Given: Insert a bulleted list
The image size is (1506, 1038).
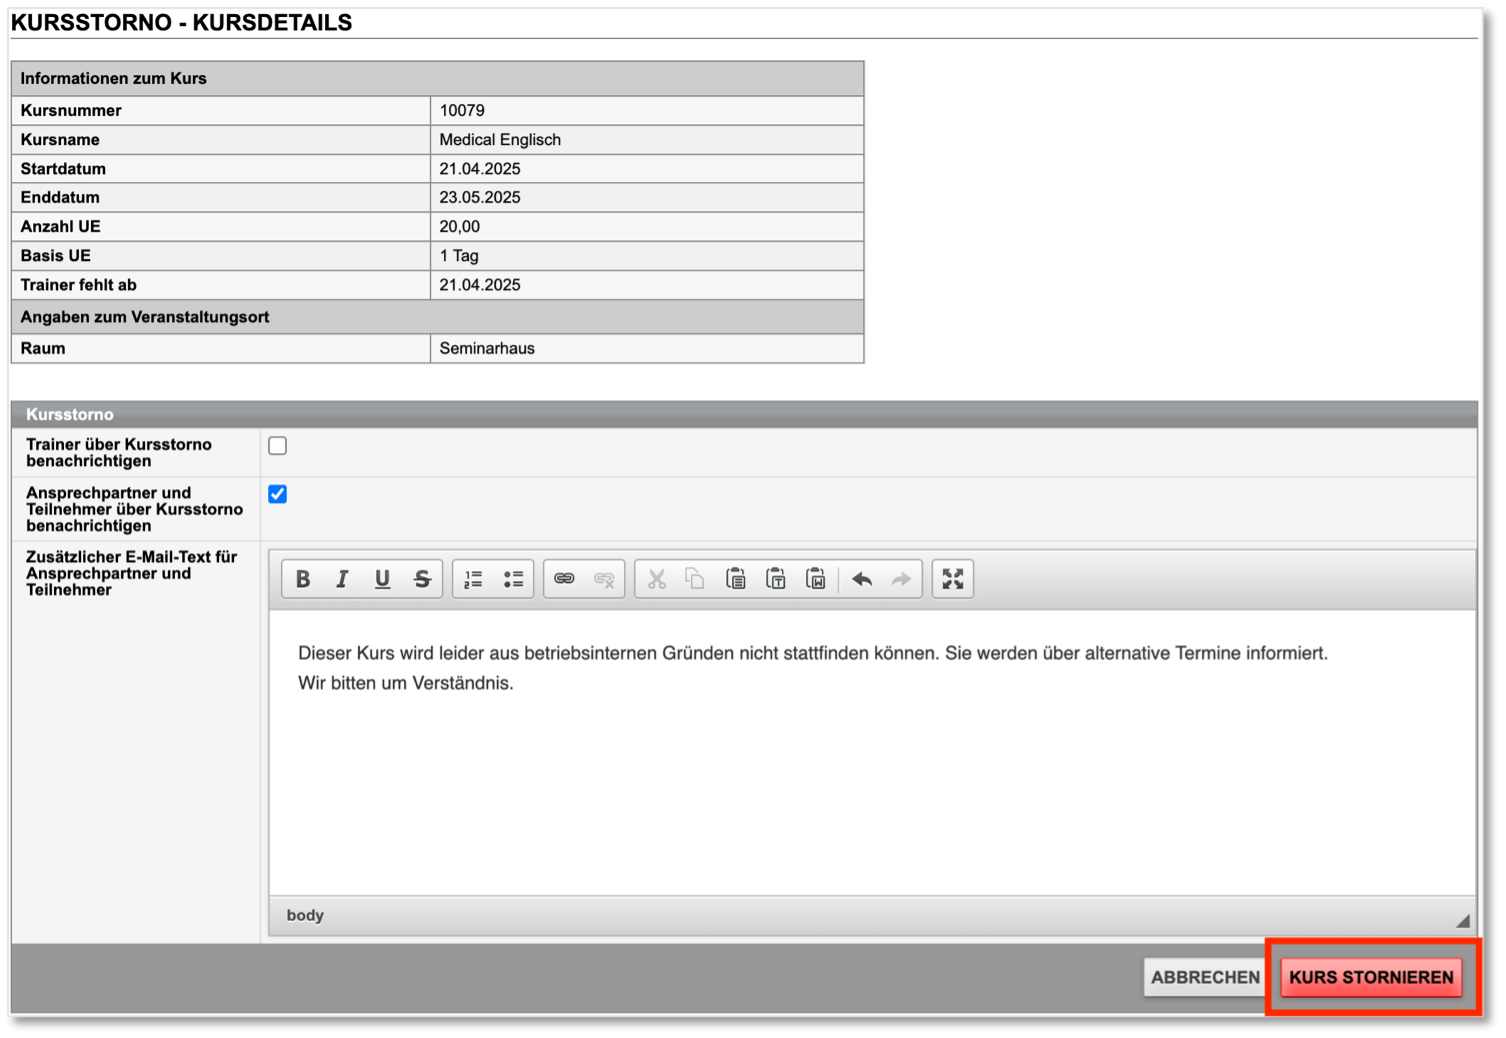Looking at the screenshot, I should pos(513,579).
